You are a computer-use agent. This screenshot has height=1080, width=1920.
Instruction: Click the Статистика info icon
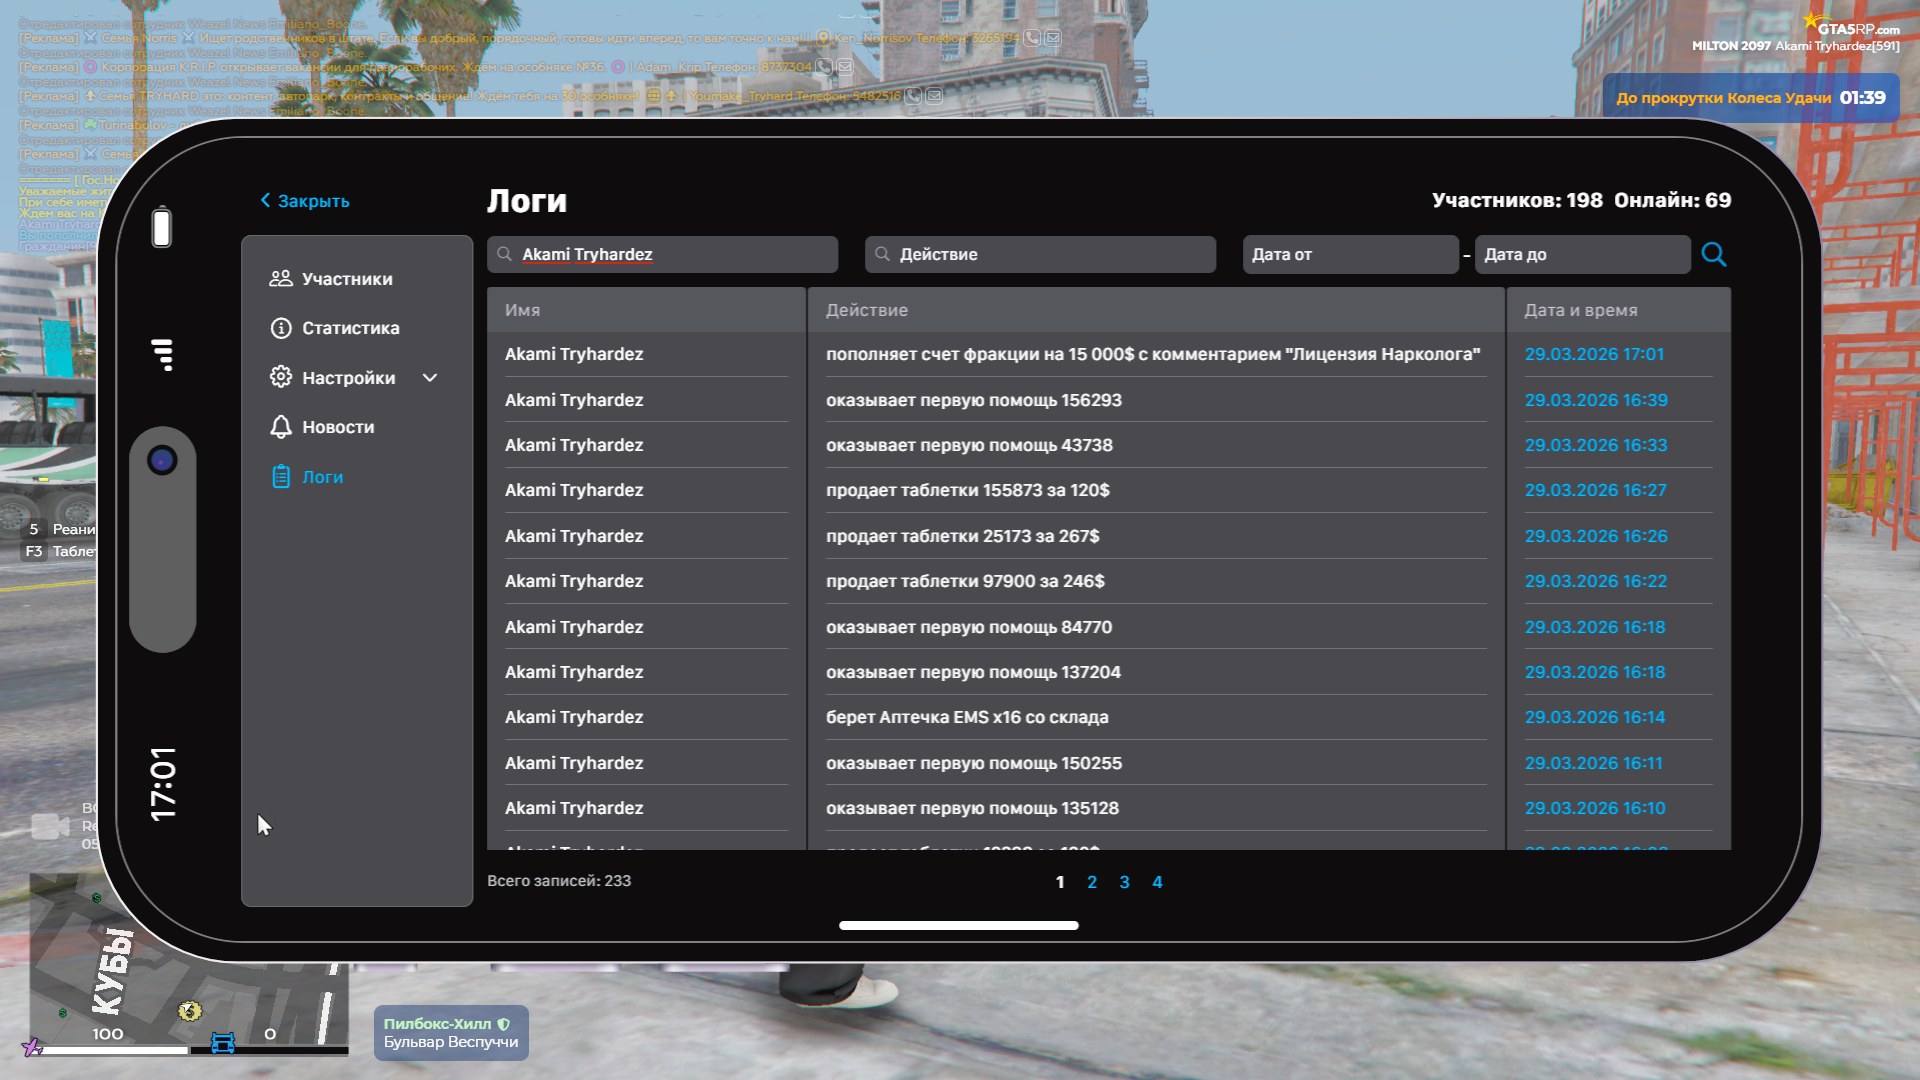(281, 328)
